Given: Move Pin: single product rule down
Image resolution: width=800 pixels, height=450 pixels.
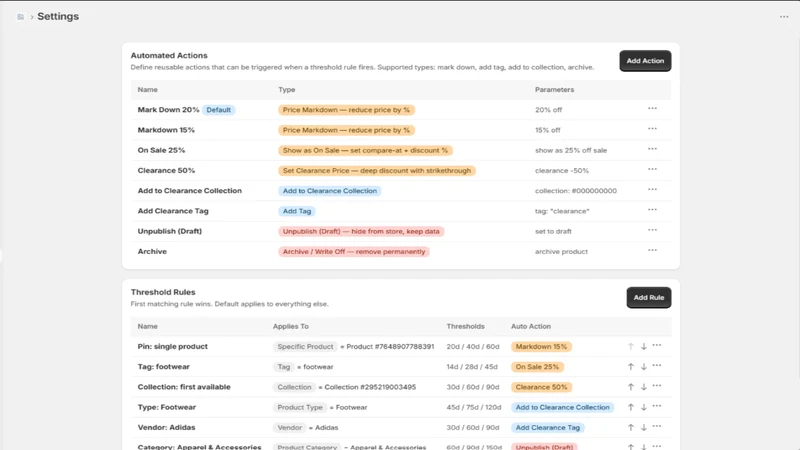Looking at the screenshot, I should point(644,346).
